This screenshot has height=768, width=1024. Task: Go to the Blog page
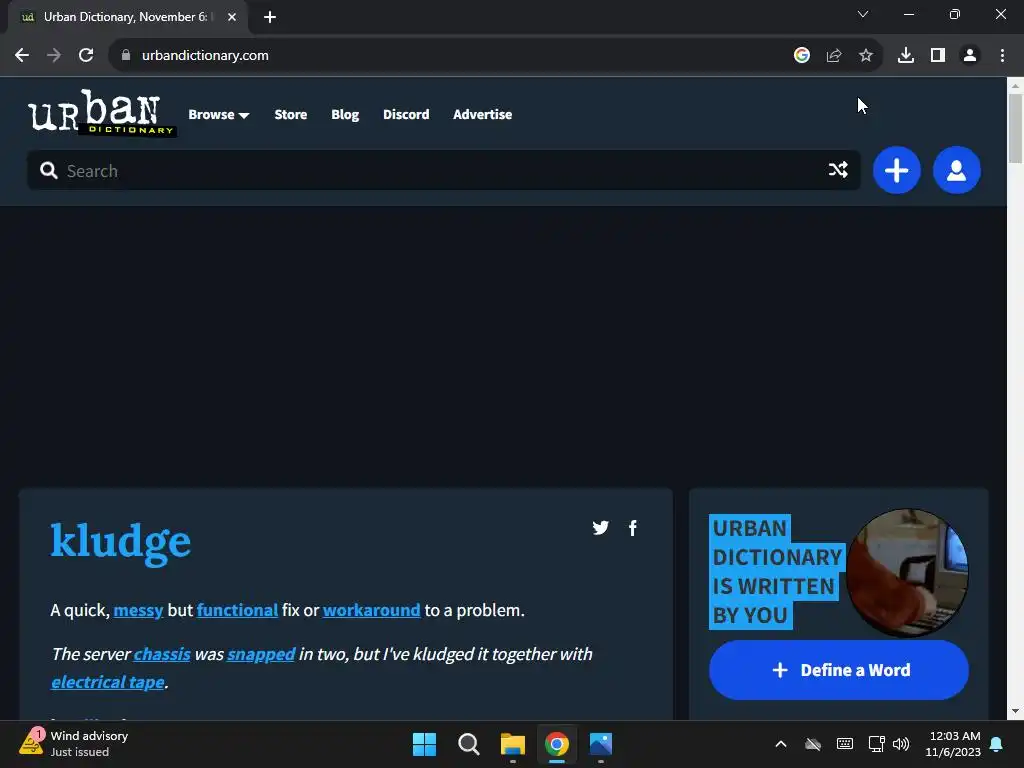345,114
